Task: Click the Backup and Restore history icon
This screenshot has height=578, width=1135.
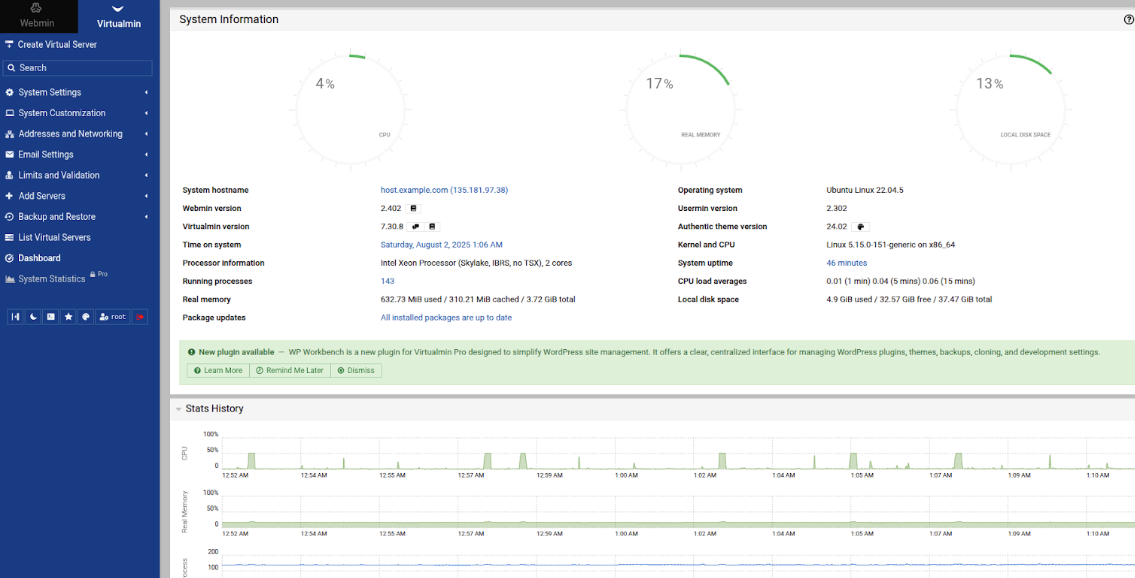Action: [9, 217]
